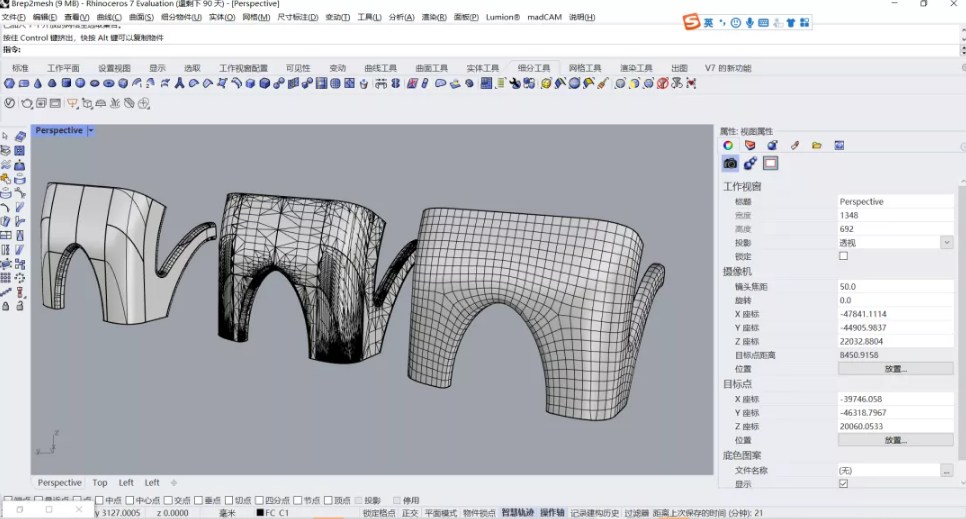
Task: Select the paintbrush toolbar icon
Action: point(603,83)
